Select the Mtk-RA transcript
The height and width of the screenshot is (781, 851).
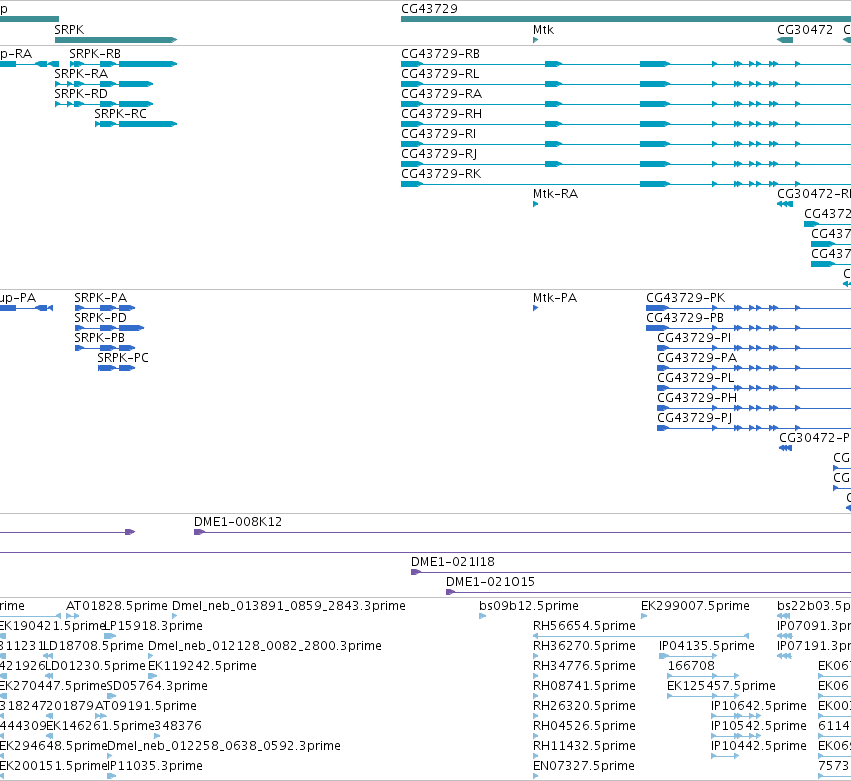pos(555,194)
